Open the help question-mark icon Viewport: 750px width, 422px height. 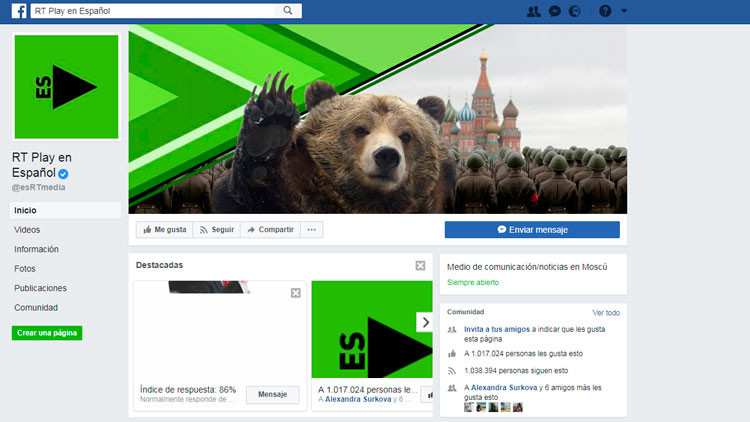[x=605, y=11]
